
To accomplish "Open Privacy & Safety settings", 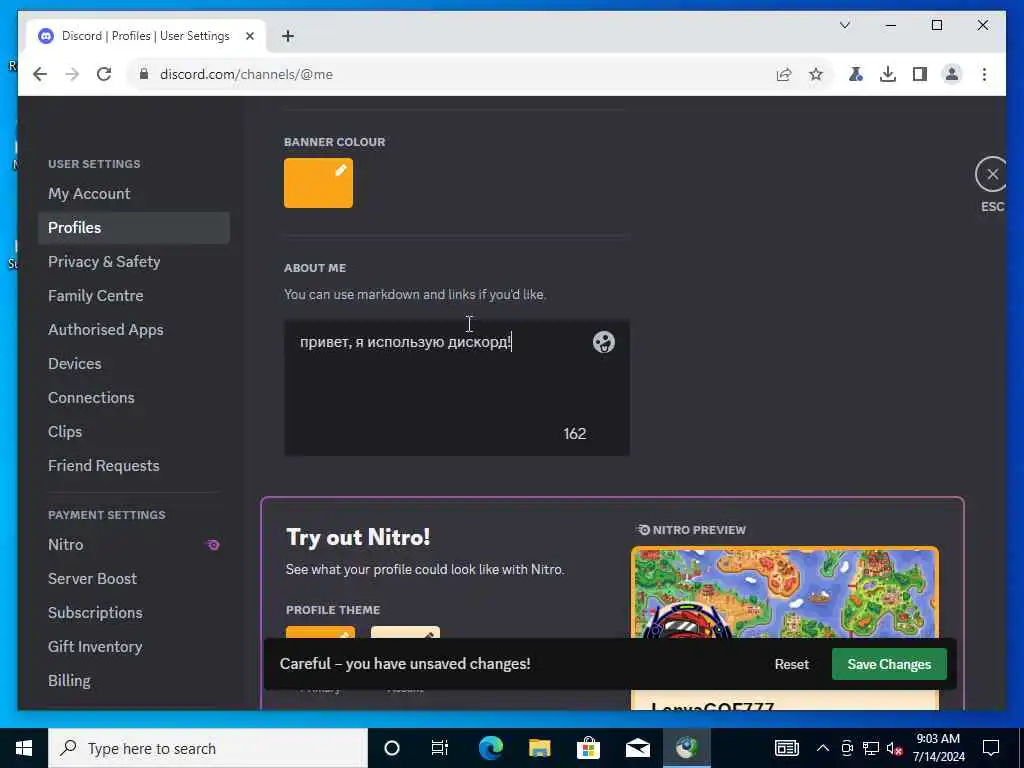I will click(134, 262).
